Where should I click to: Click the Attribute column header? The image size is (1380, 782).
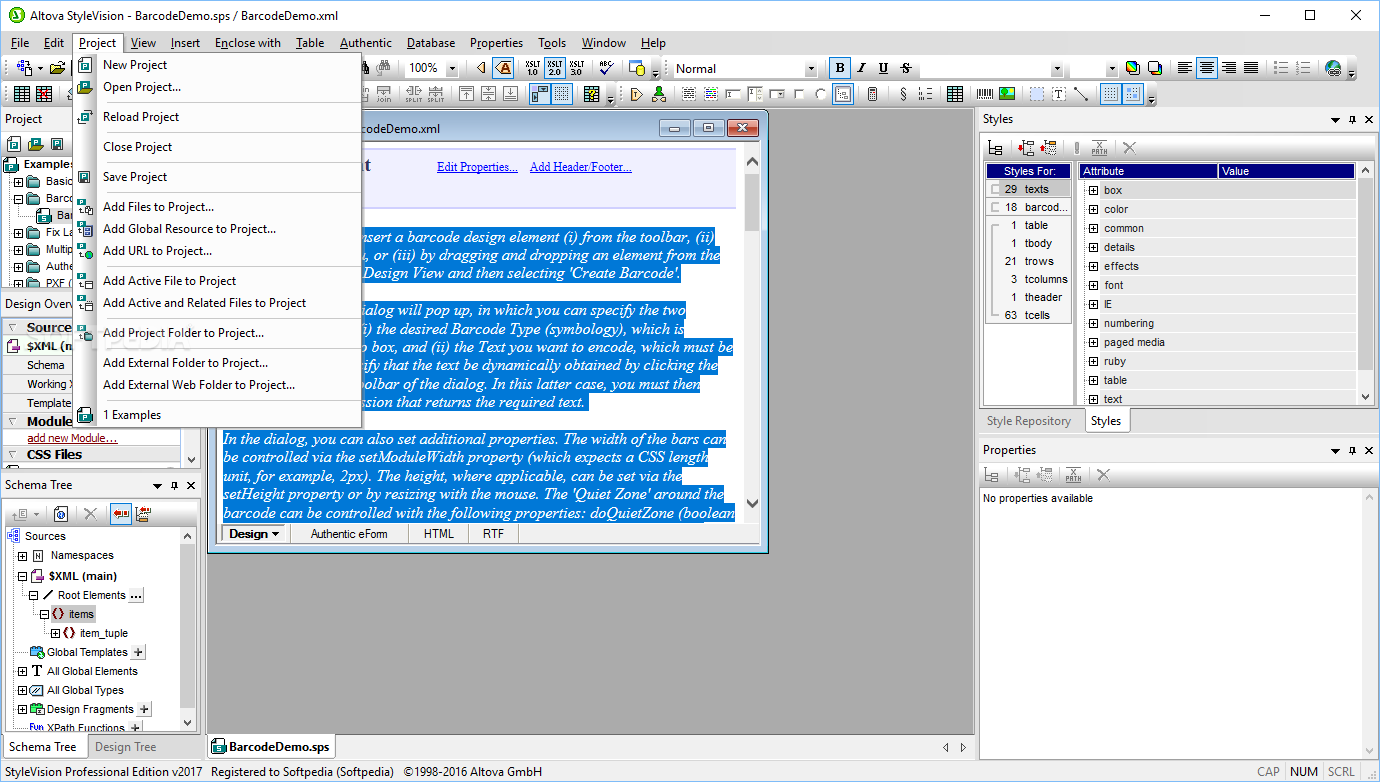(1148, 171)
